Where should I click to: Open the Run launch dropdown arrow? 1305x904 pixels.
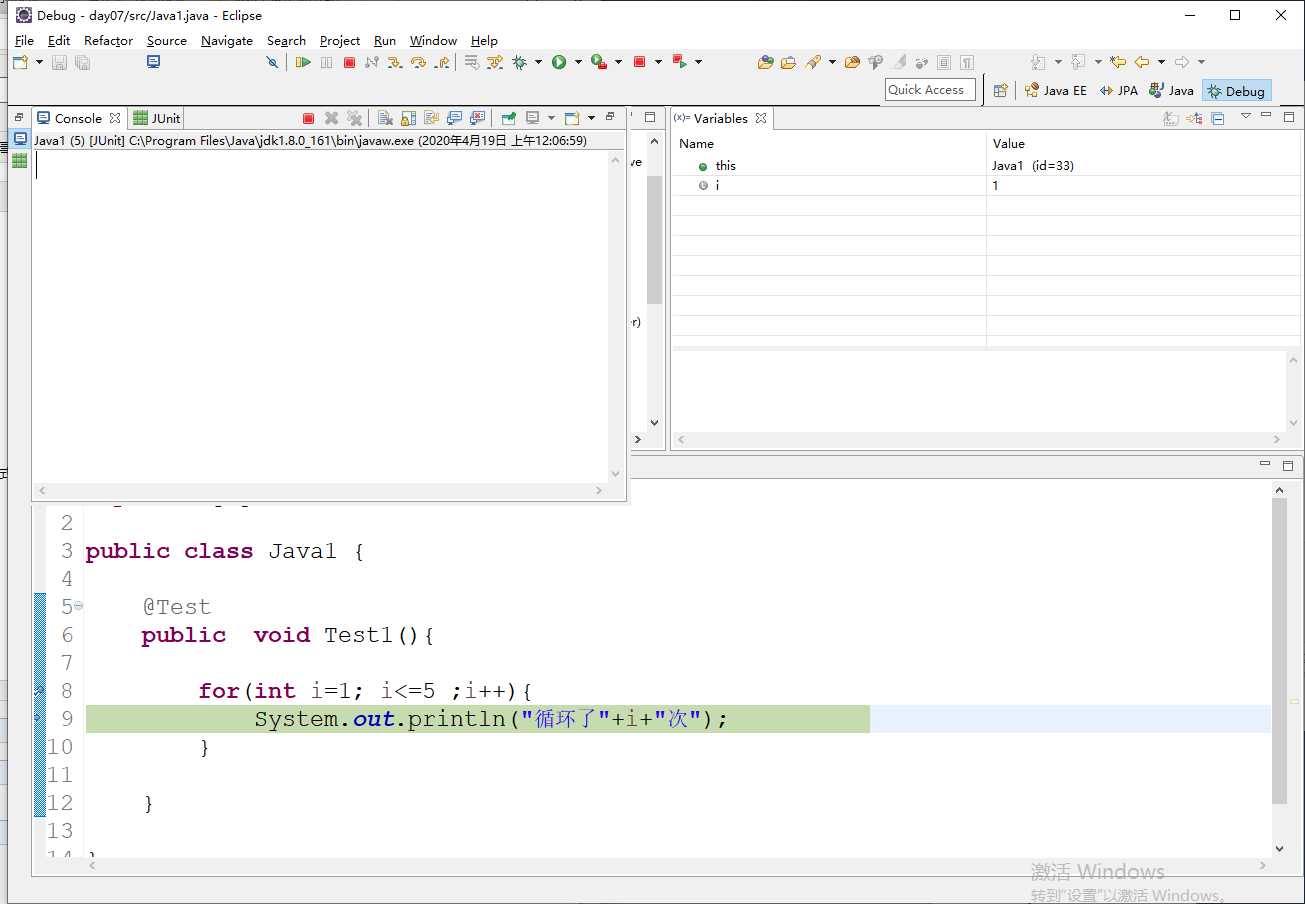tap(578, 62)
